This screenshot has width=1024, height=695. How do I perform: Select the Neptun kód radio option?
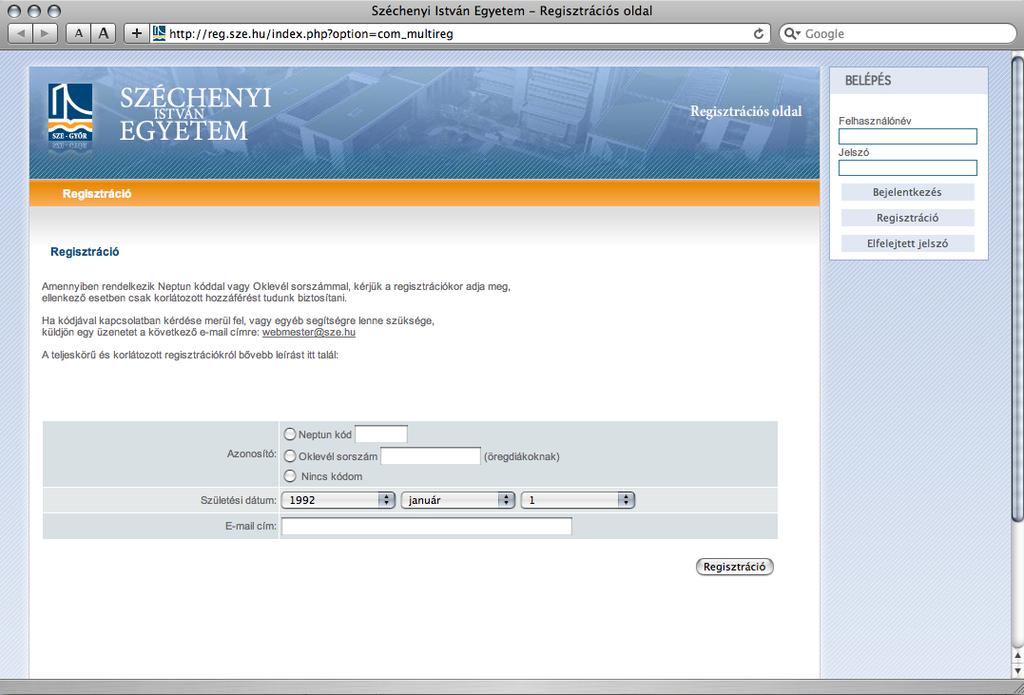tap(290, 434)
